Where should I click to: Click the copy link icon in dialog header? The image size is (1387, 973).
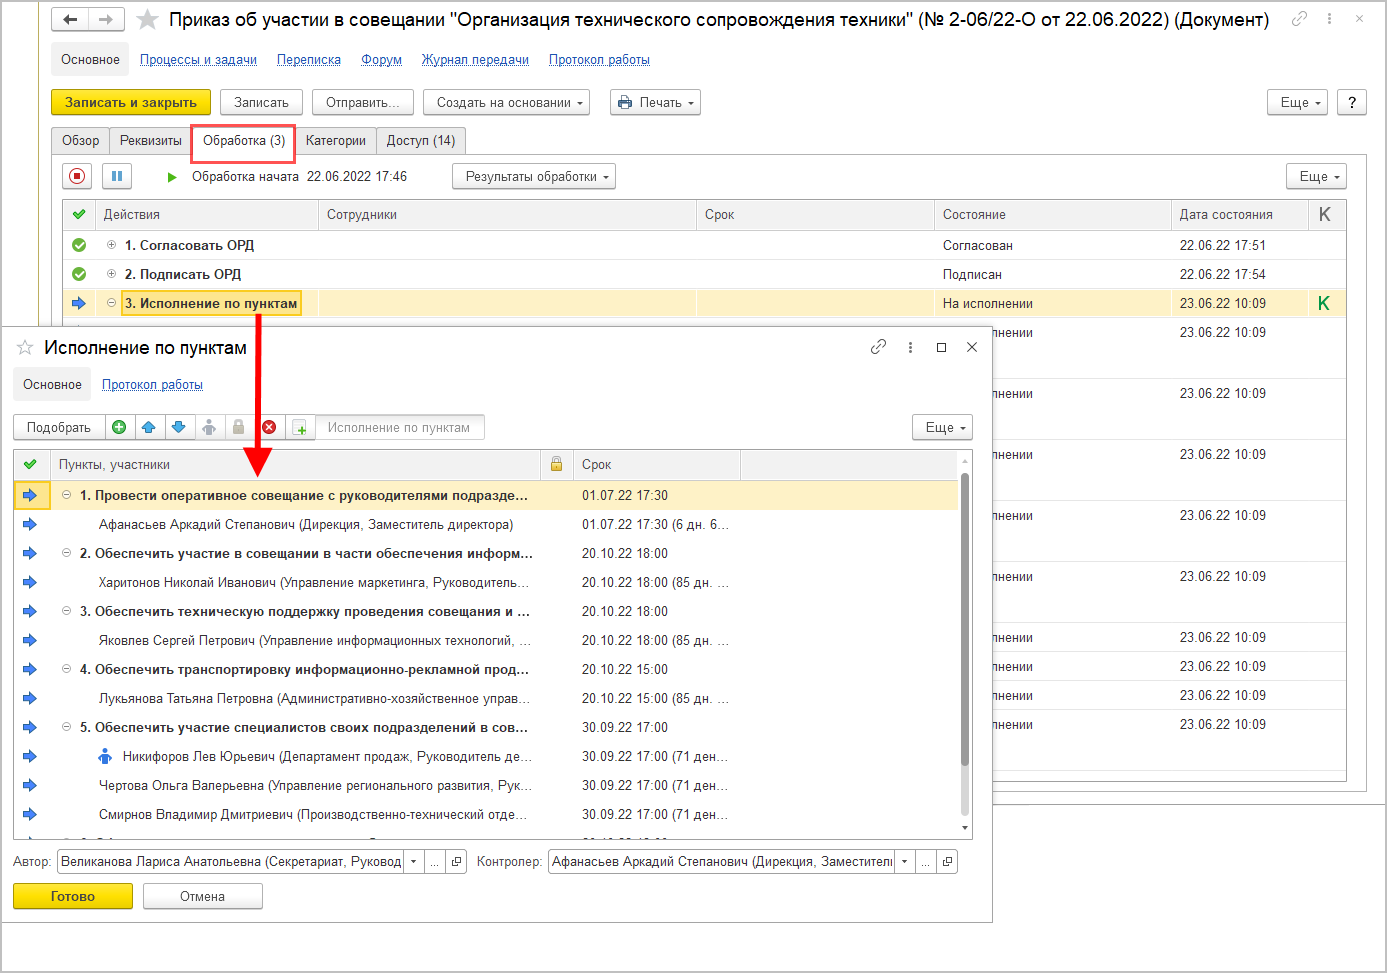pos(878,347)
